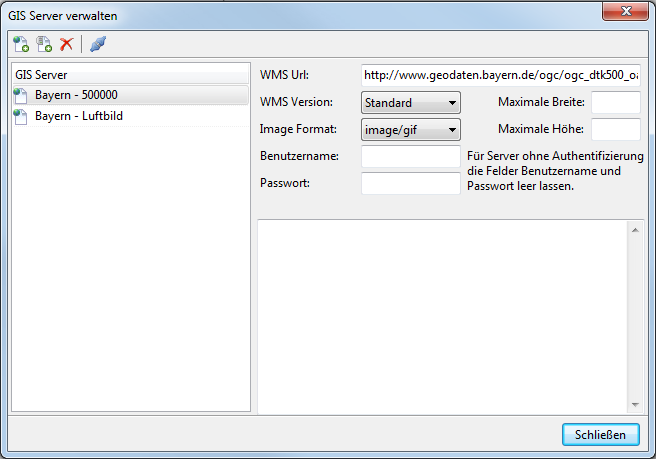Select the Bayern - Luftbild server entry

(x=79, y=117)
